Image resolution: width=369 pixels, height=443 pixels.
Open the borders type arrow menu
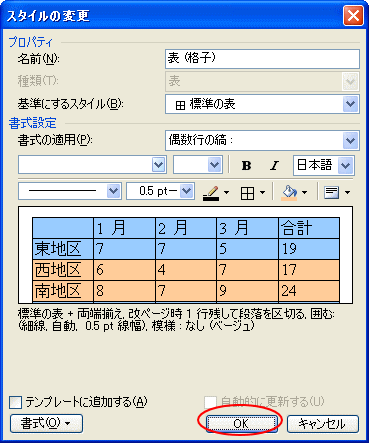(x=262, y=193)
